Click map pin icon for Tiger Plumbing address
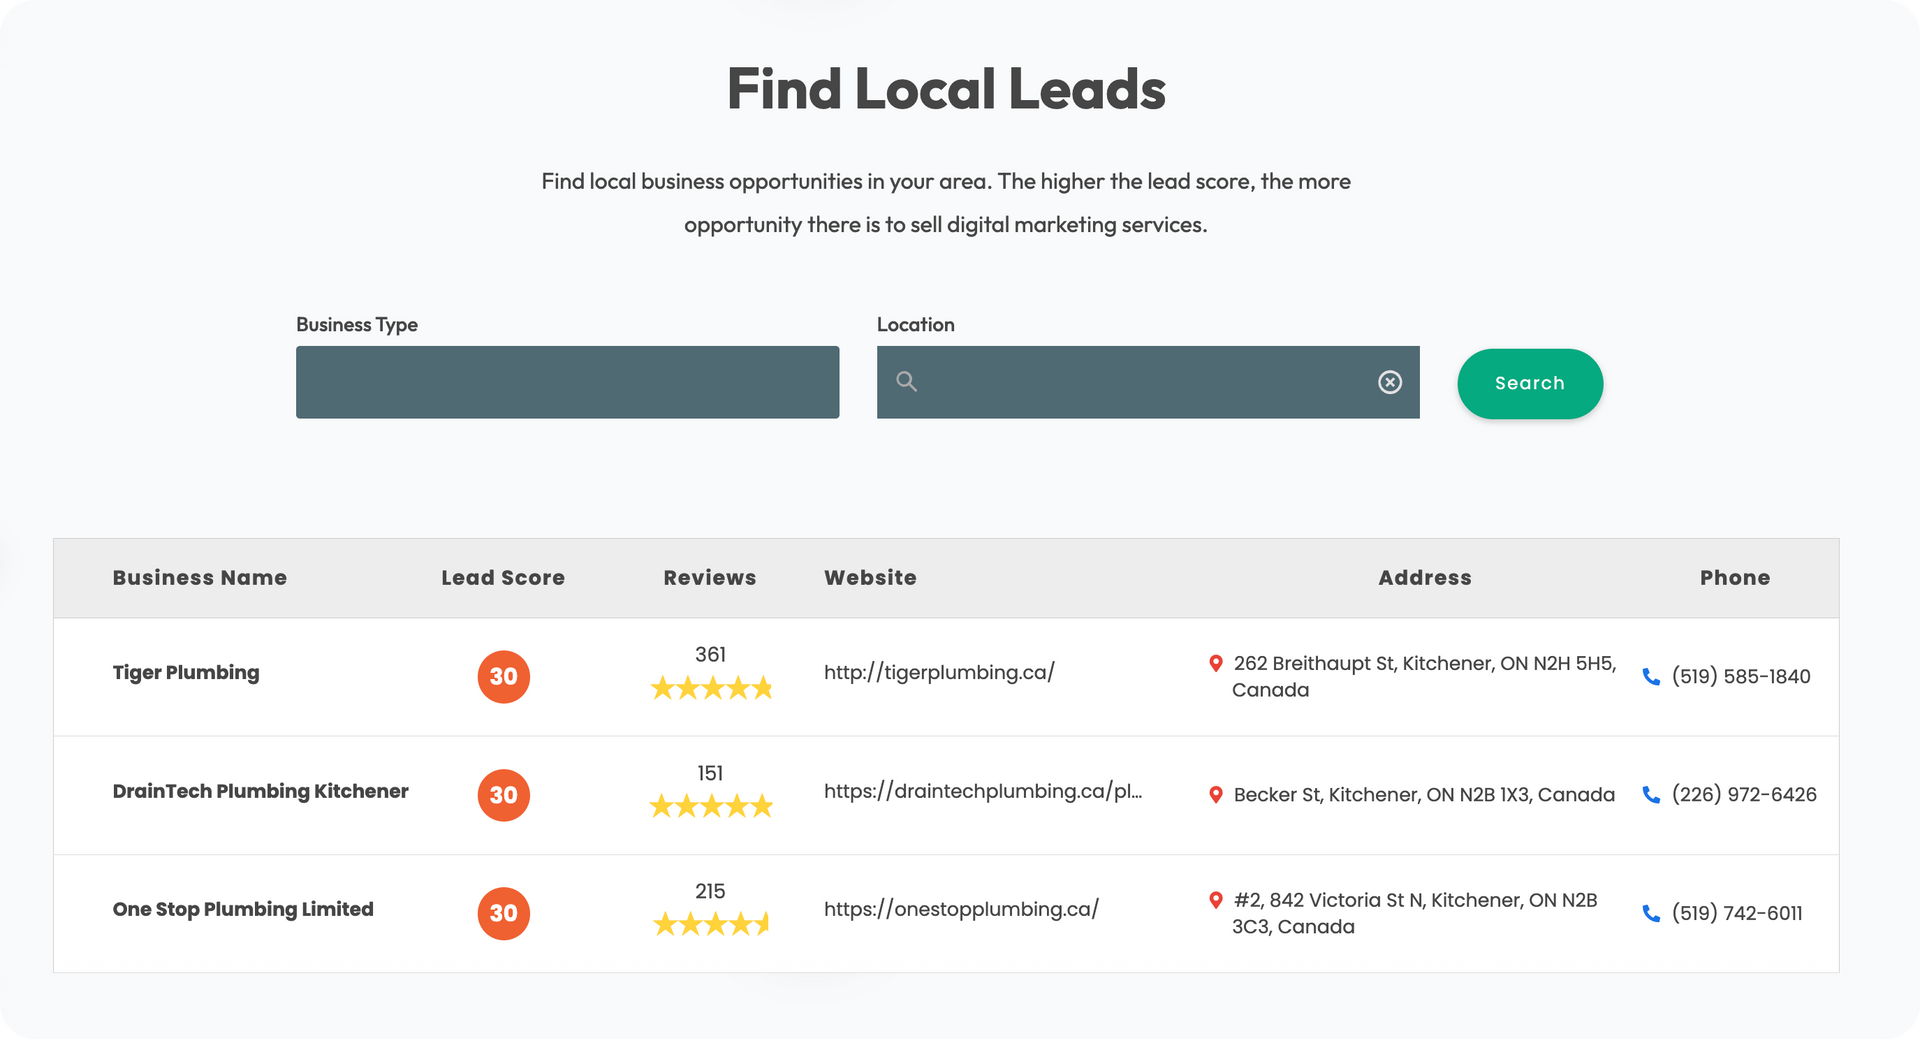Screen dimensions: 1920x1039 [1215, 663]
